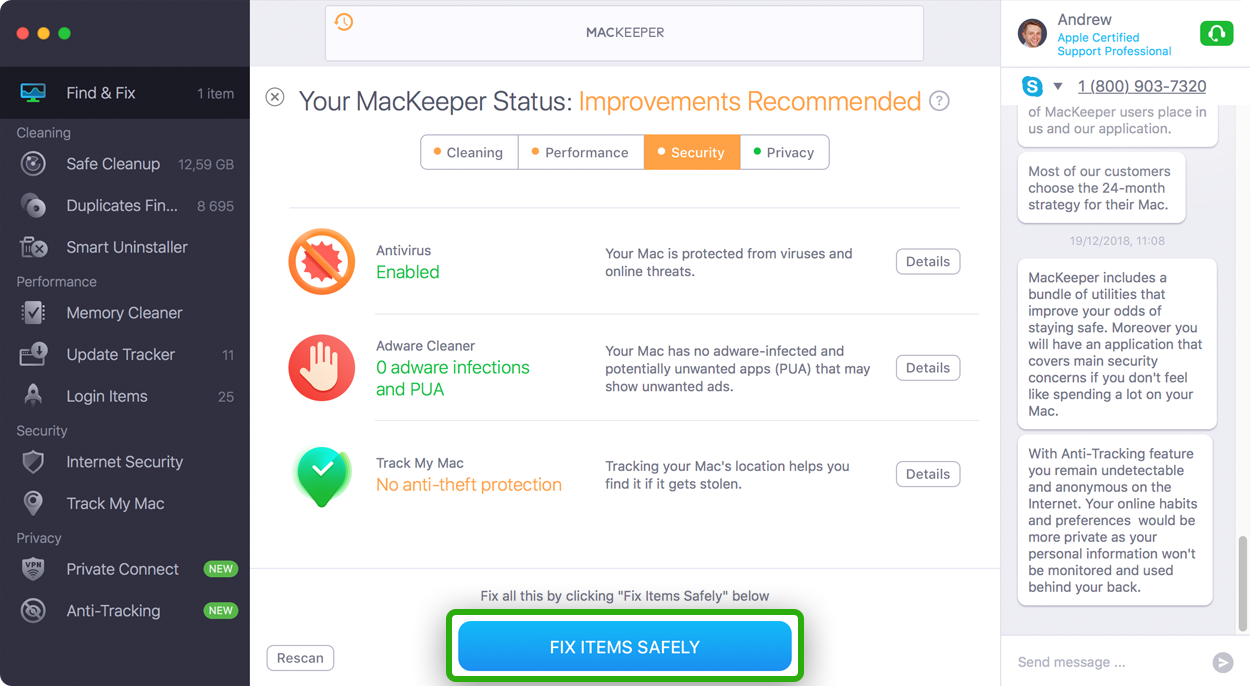The width and height of the screenshot is (1250, 686).
Task: Click the question mark help icon
Action: coord(939,101)
